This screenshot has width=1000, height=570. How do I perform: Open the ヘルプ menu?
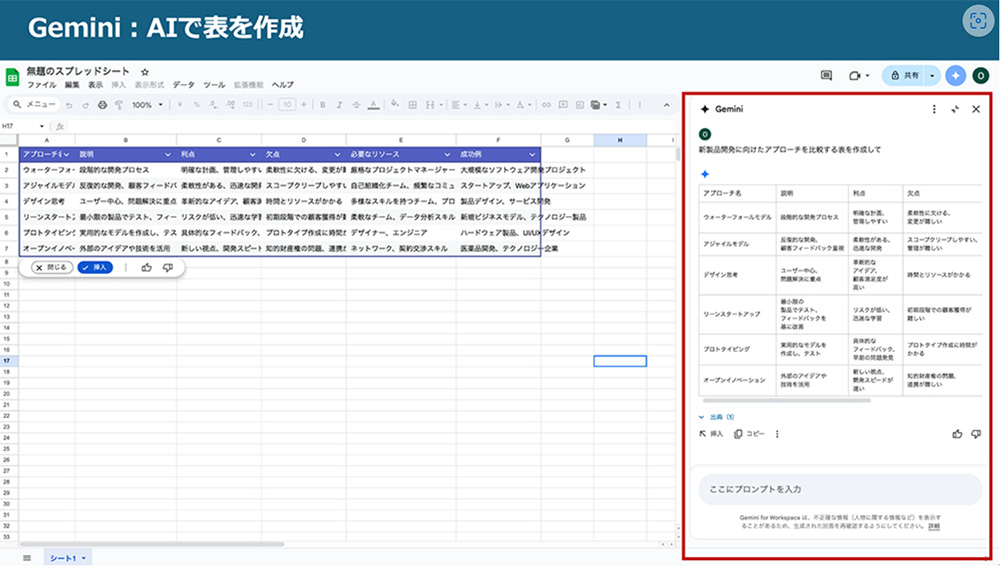[283, 85]
